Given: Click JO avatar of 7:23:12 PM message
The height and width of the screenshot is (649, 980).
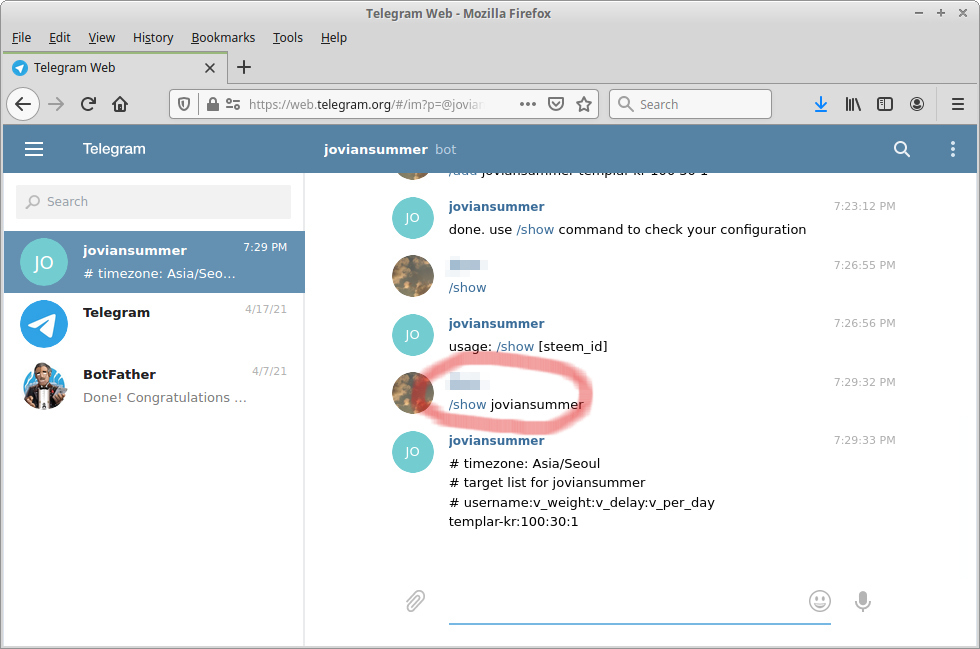Looking at the screenshot, I should 412,218.
